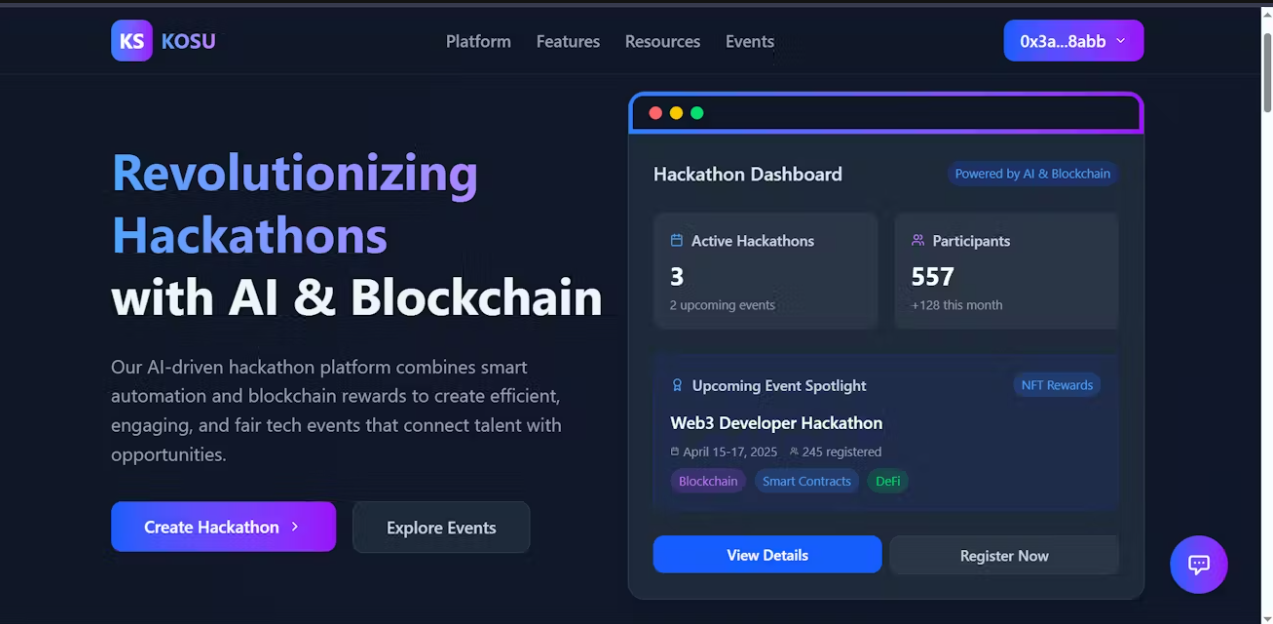Click the View Details button
This screenshot has width=1273, height=624.
tap(767, 555)
